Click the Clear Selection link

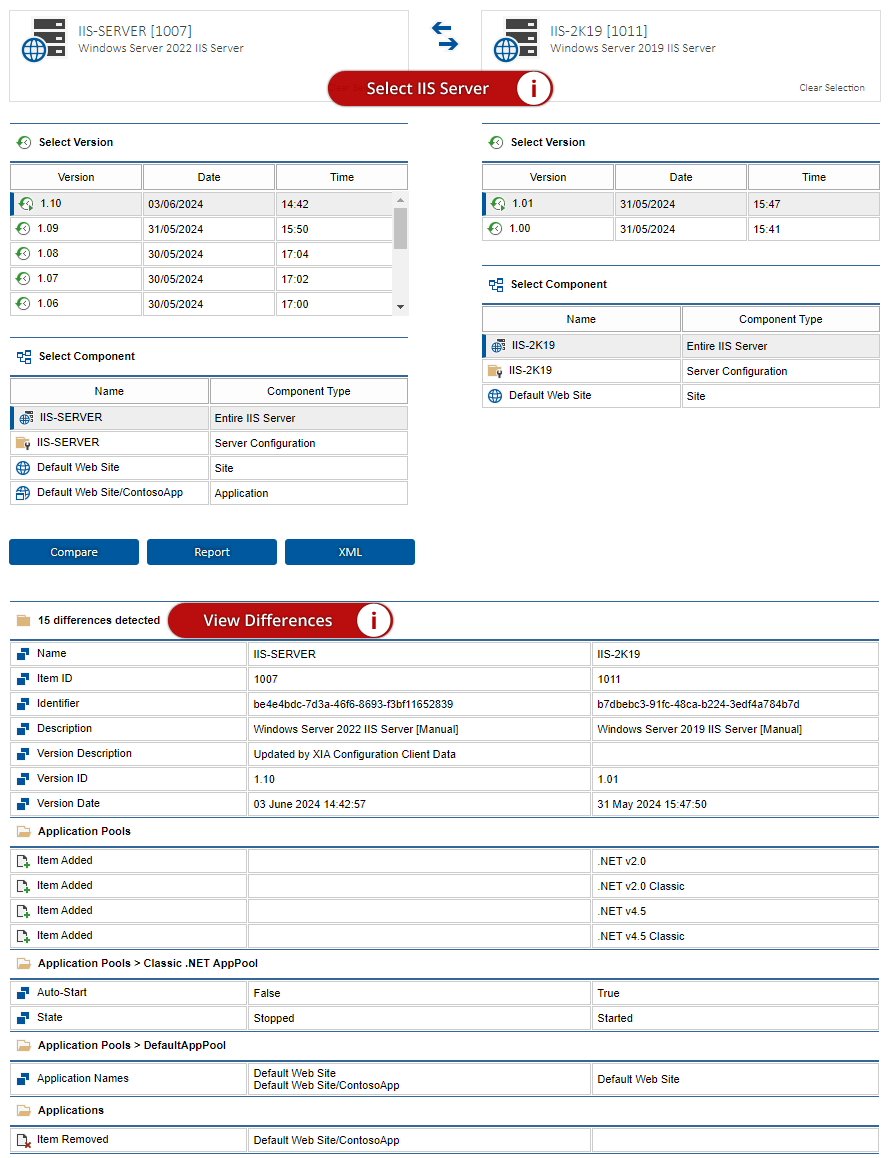coord(831,88)
